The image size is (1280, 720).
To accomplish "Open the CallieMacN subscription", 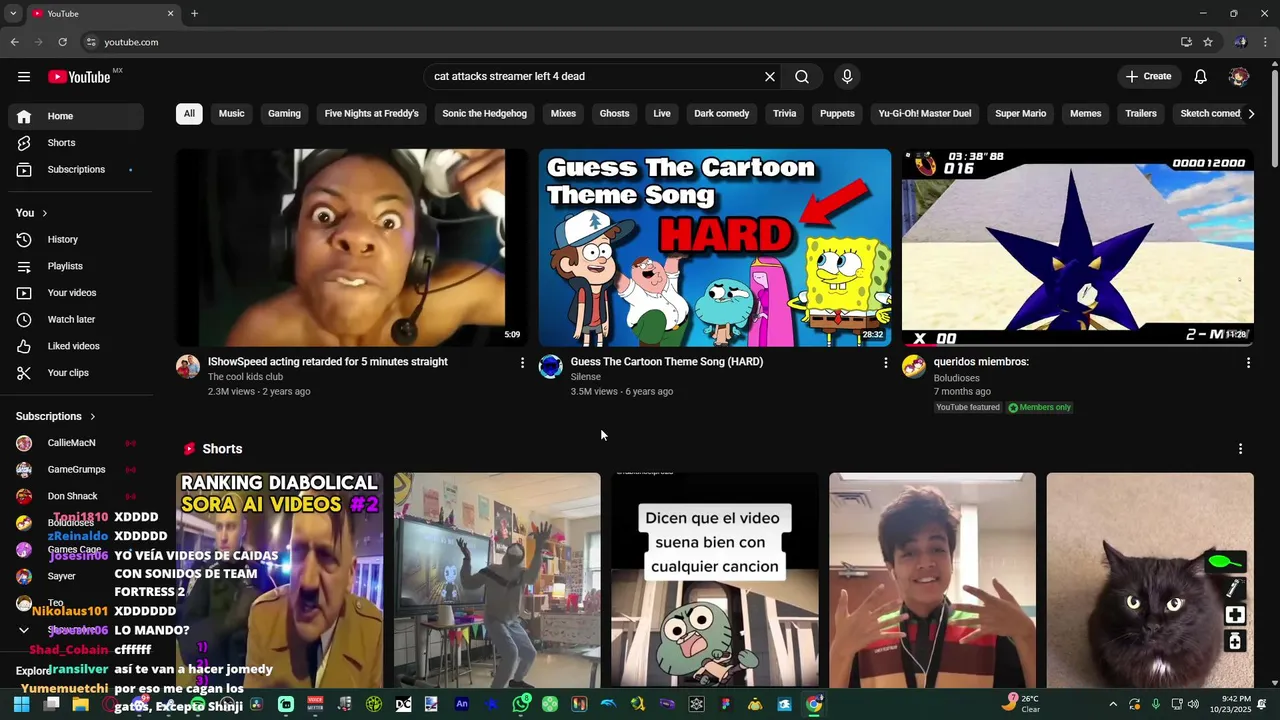I will 76,443.
